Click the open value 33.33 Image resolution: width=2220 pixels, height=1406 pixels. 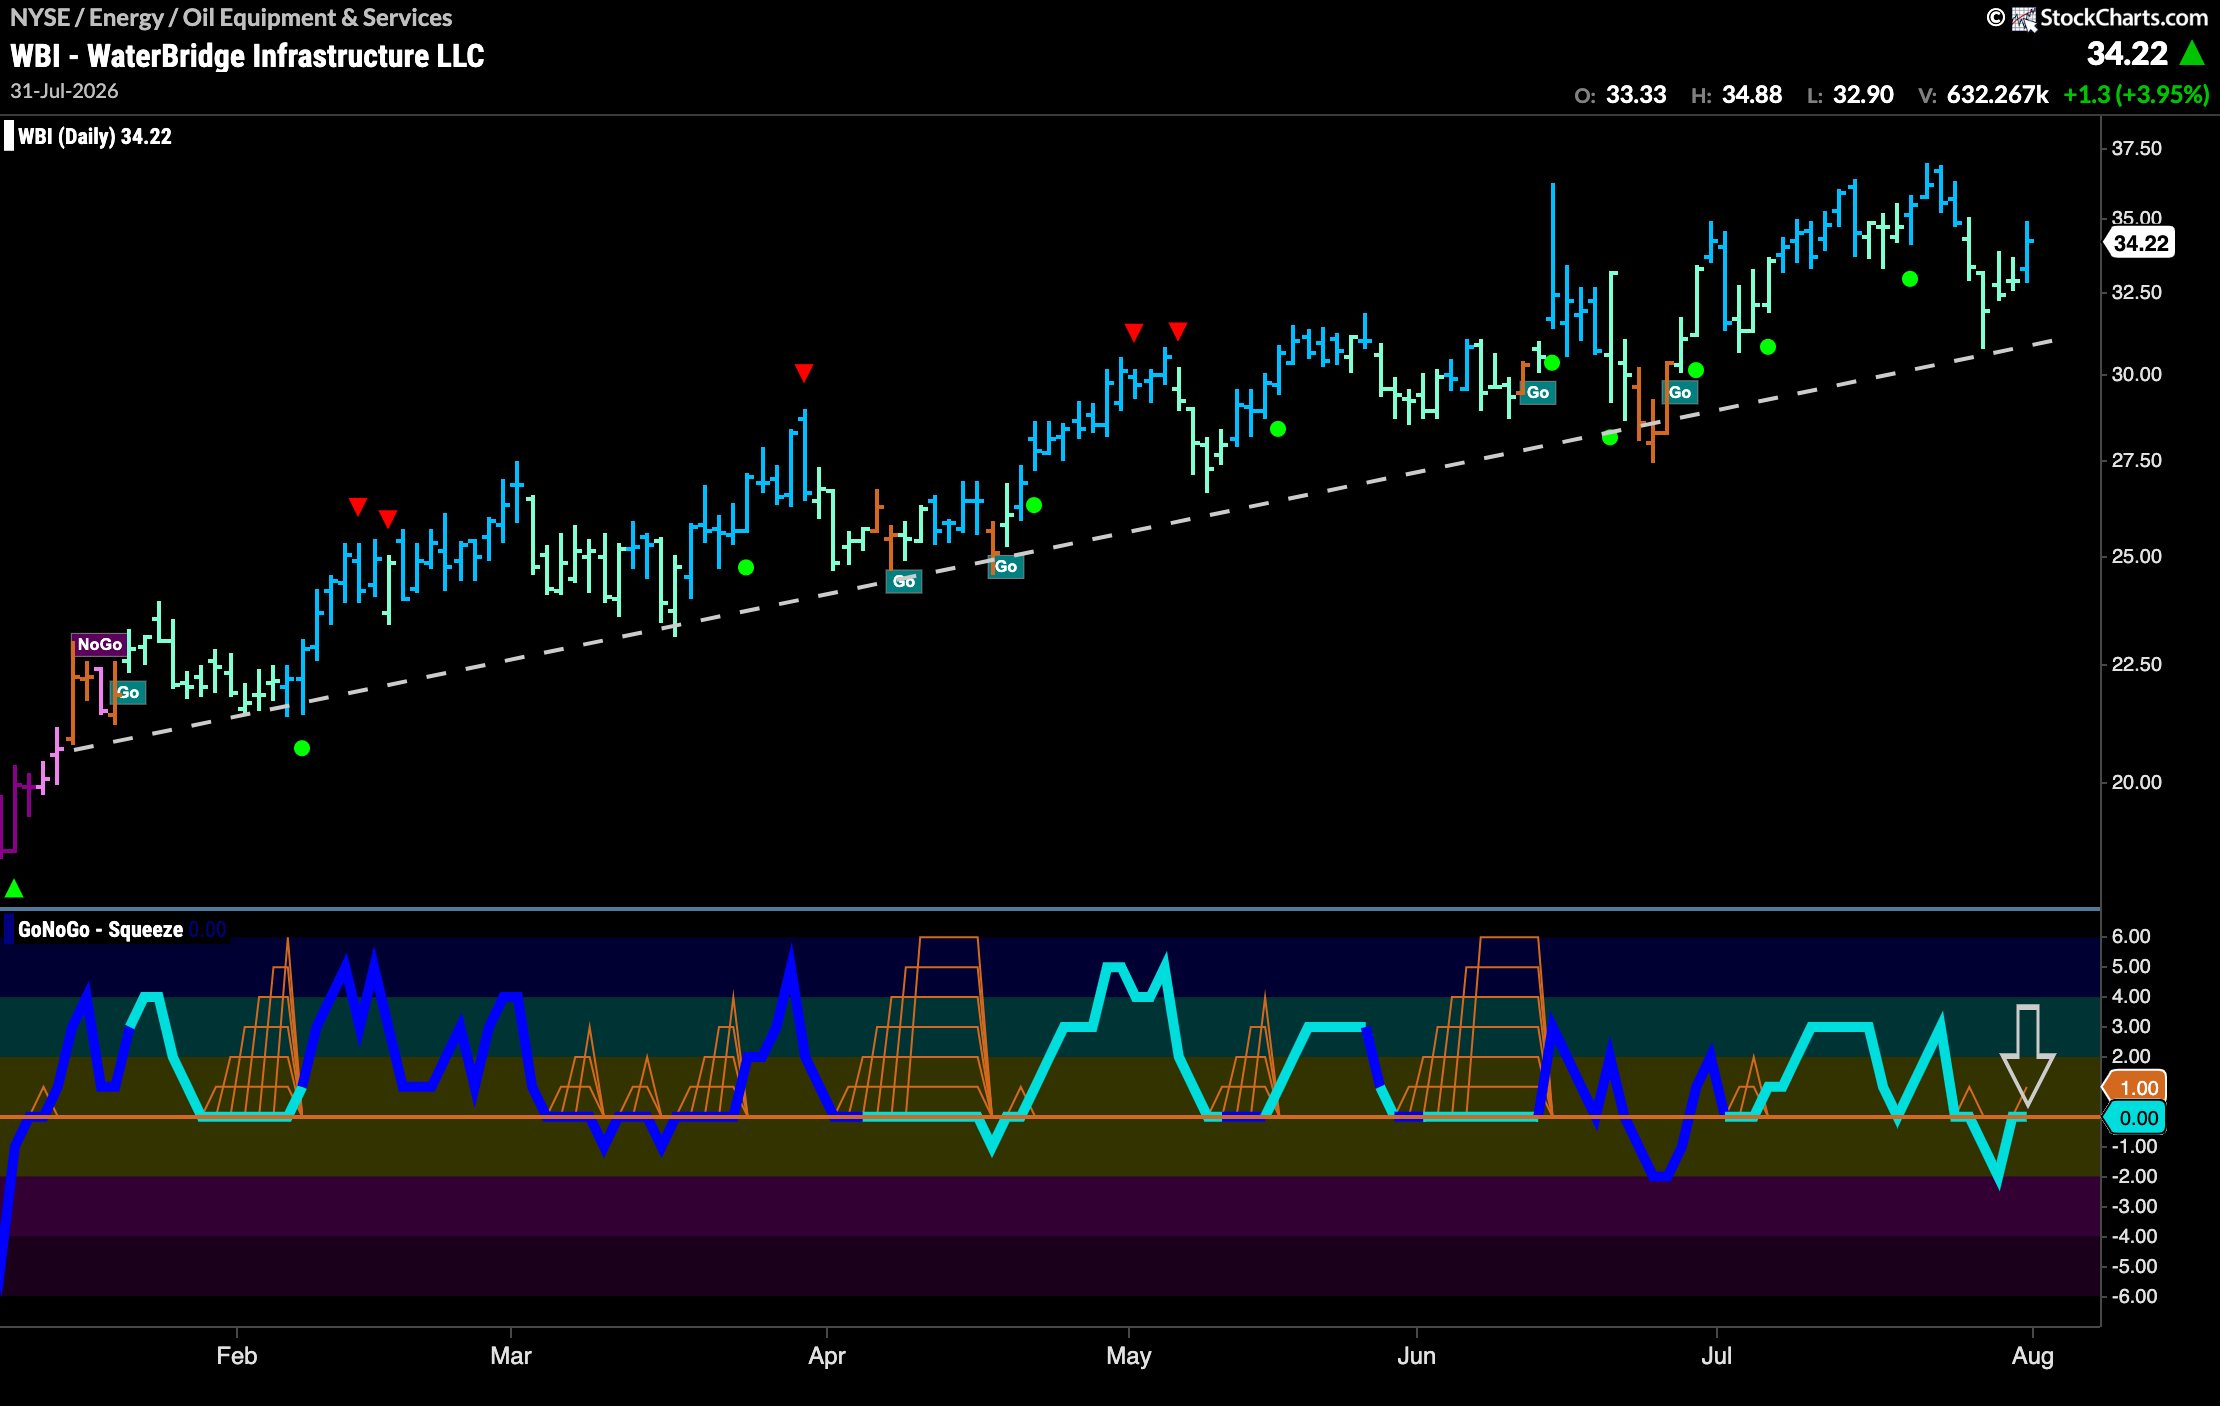tap(1636, 95)
